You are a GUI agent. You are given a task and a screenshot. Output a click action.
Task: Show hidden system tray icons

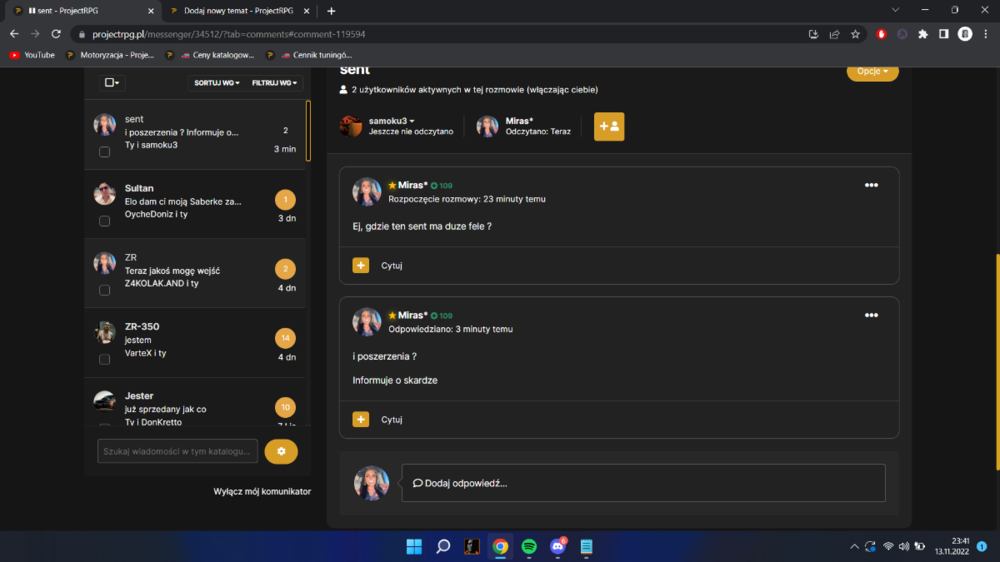854,547
